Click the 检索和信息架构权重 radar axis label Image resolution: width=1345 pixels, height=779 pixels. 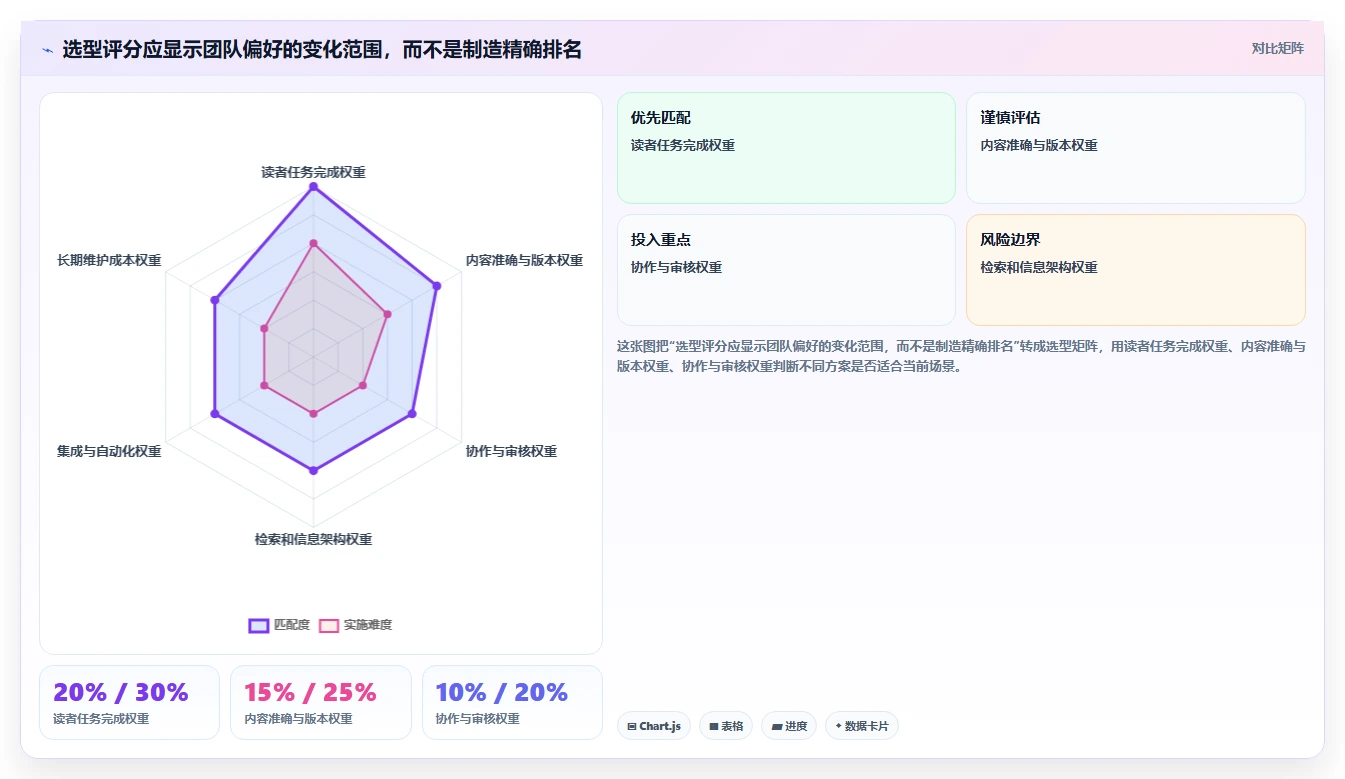(313, 540)
